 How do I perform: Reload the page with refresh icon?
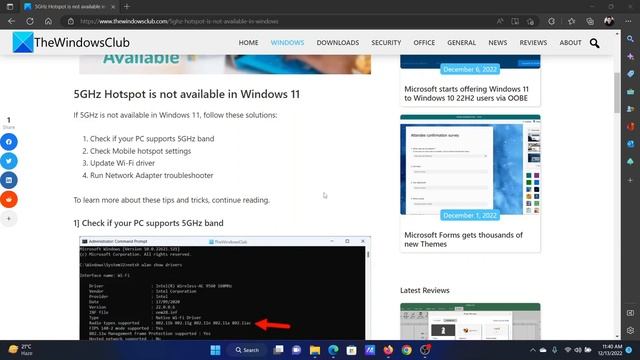tap(30, 21)
